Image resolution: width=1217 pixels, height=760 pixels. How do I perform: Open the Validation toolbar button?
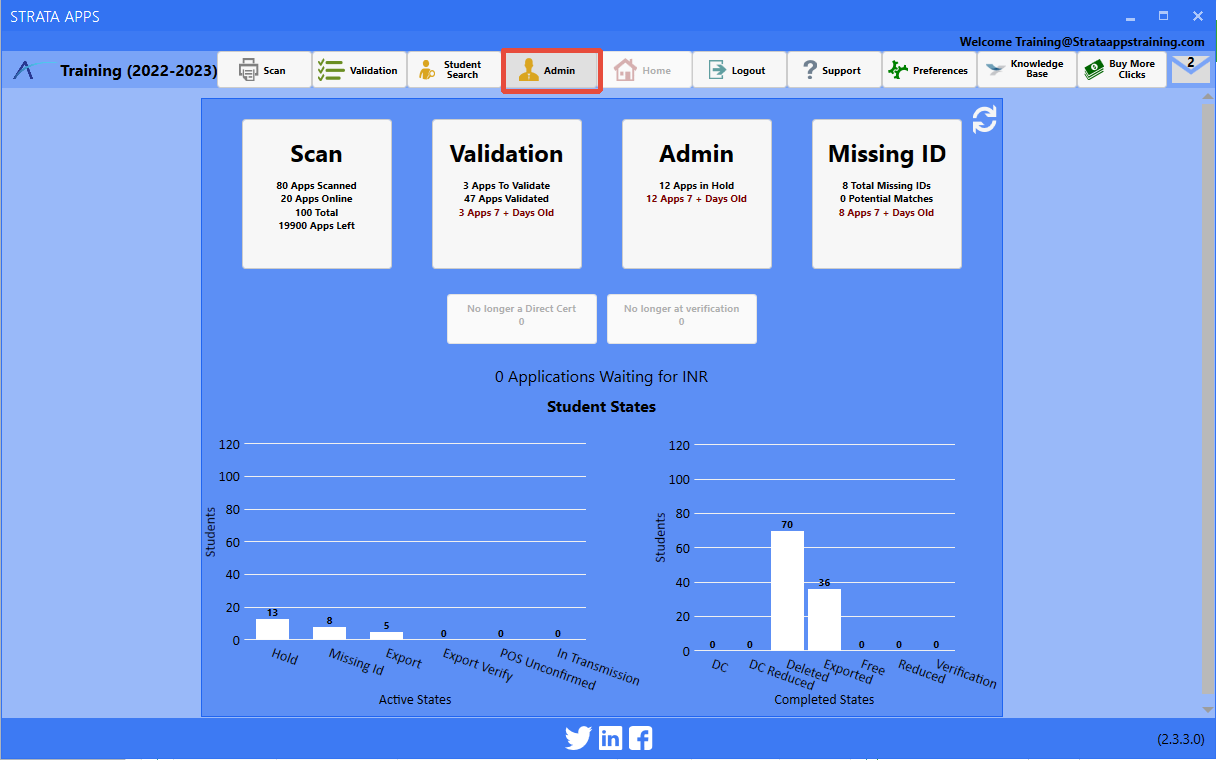tap(359, 70)
